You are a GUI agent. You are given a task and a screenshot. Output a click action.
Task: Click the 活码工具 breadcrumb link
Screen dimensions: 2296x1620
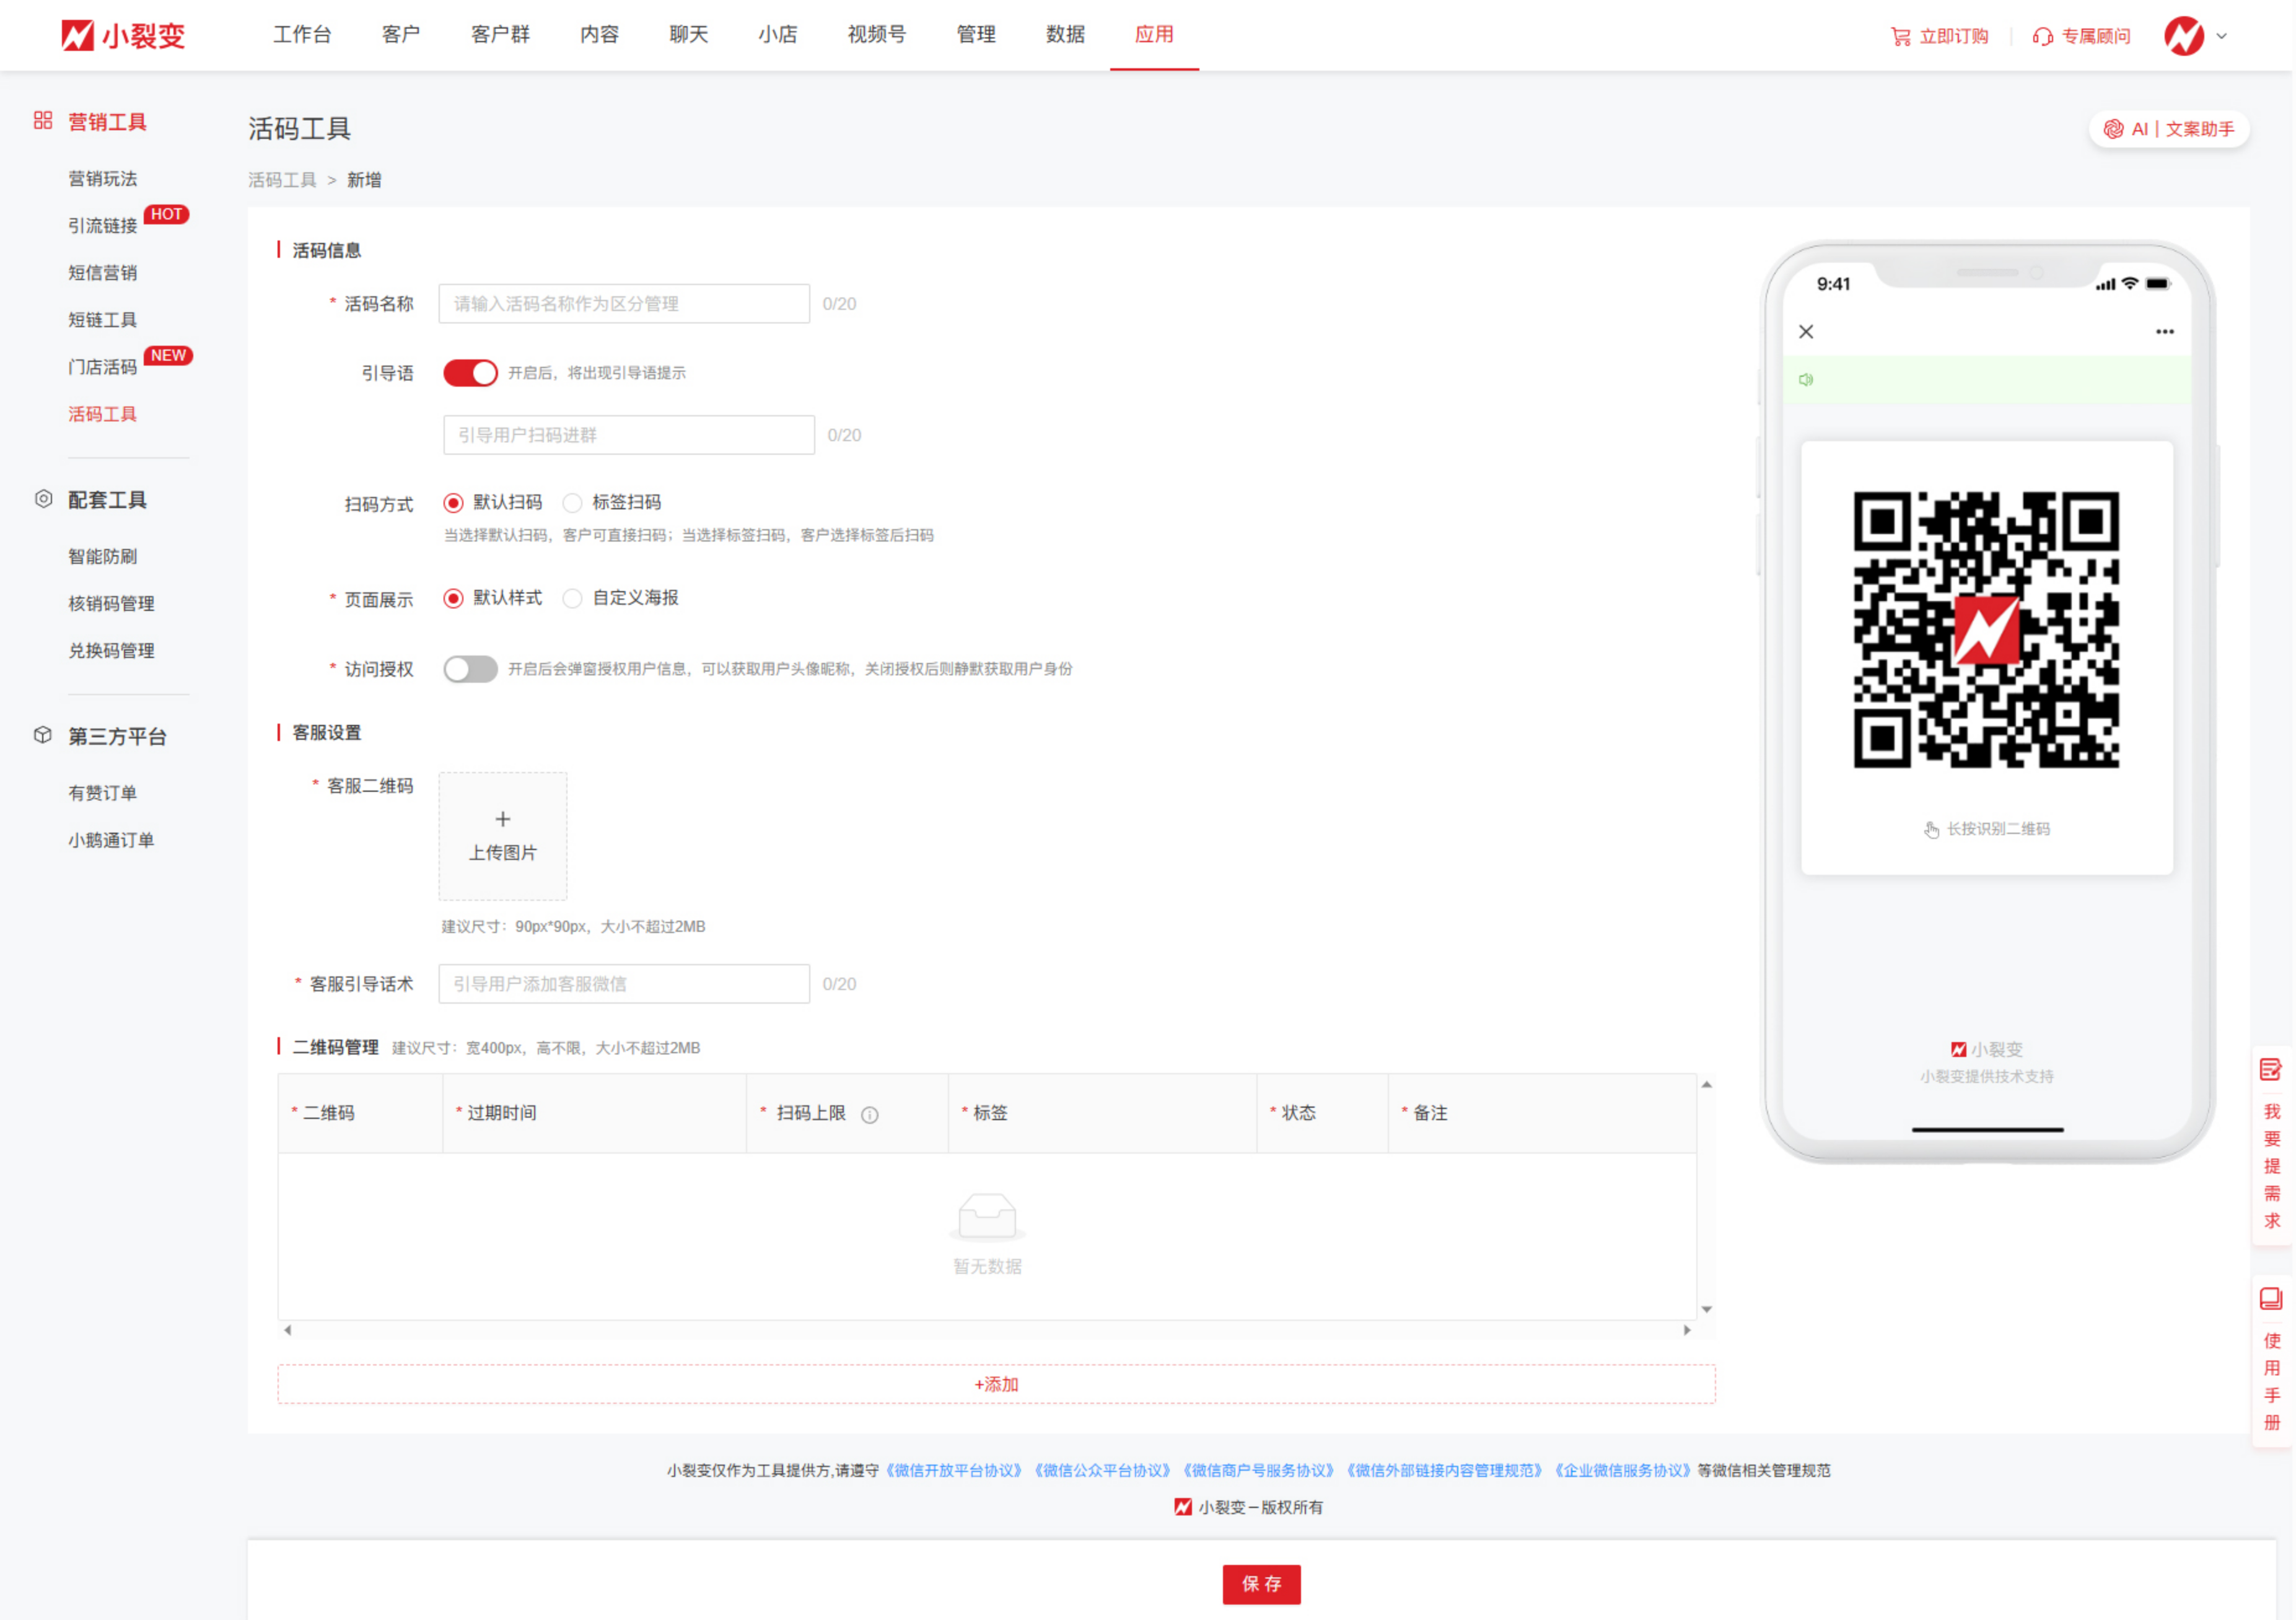tap(282, 180)
